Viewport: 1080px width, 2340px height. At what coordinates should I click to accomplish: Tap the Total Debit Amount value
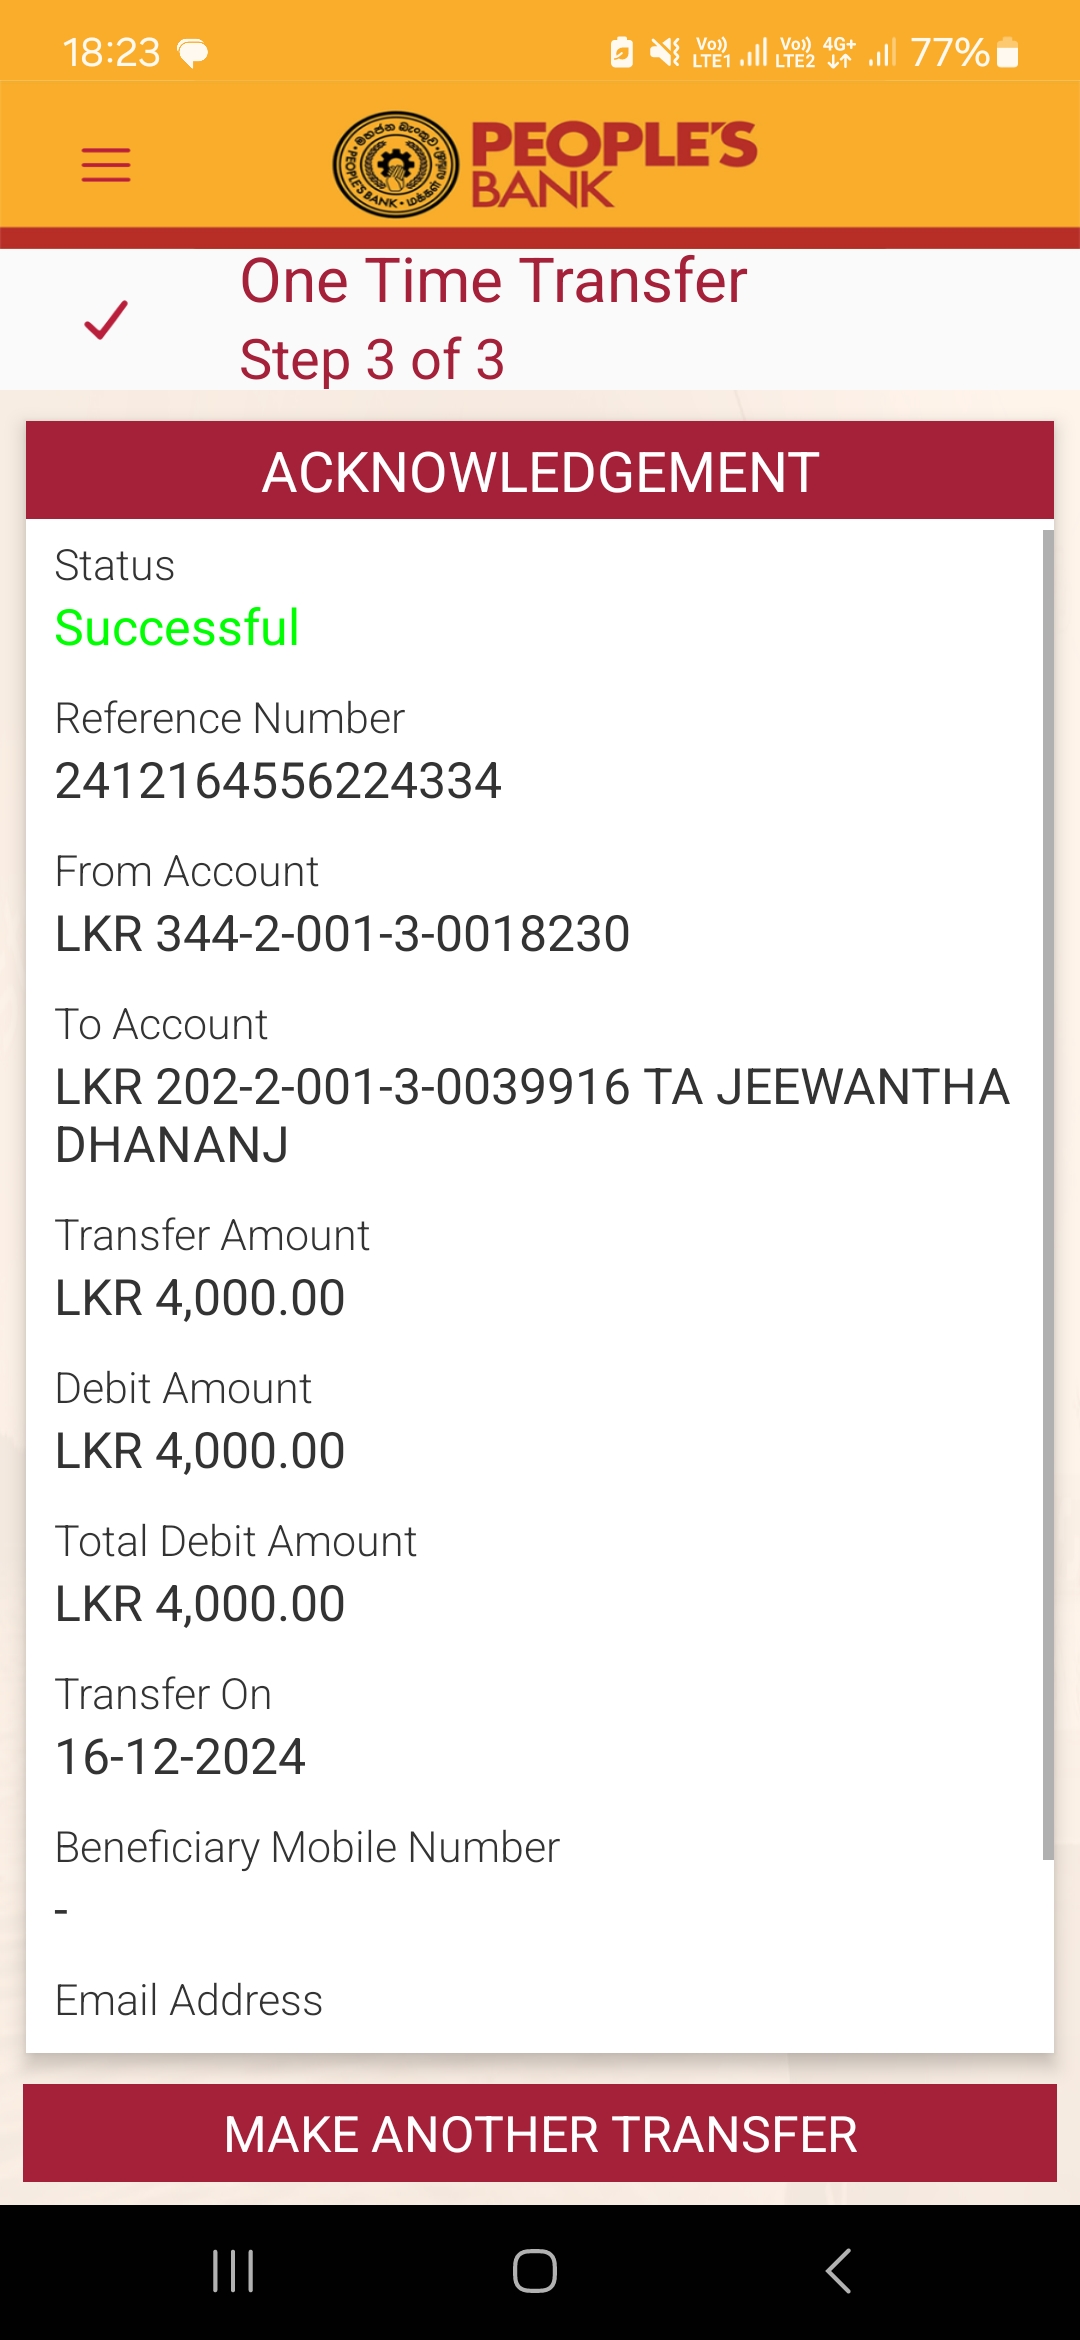[x=200, y=1604]
